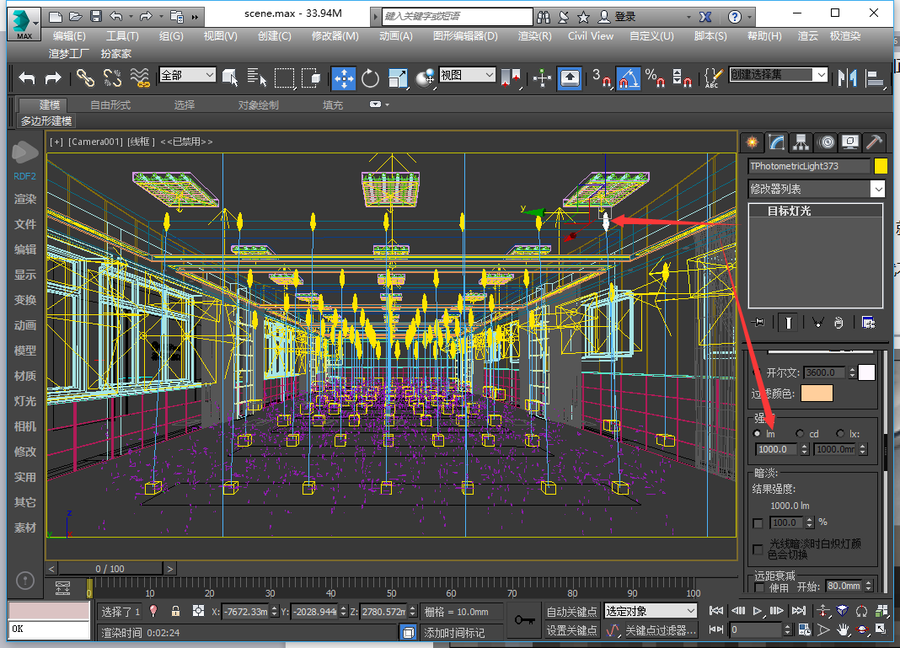Open the 选定对象 key filter dropdown
The height and width of the screenshot is (648, 900).
pyautogui.click(x=651, y=611)
